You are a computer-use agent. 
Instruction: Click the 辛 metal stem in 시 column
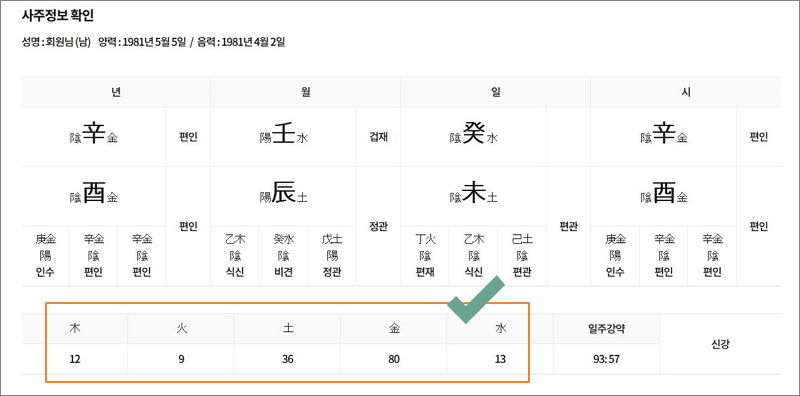664,134
